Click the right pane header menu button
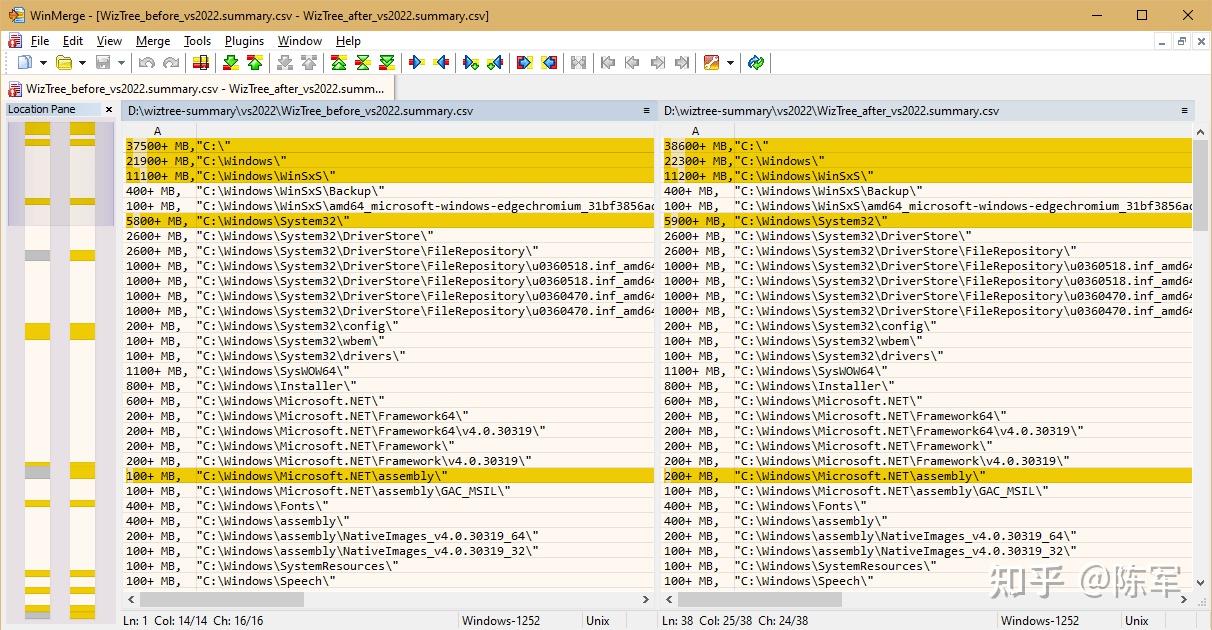This screenshot has width=1212, height=630. 1184,111
